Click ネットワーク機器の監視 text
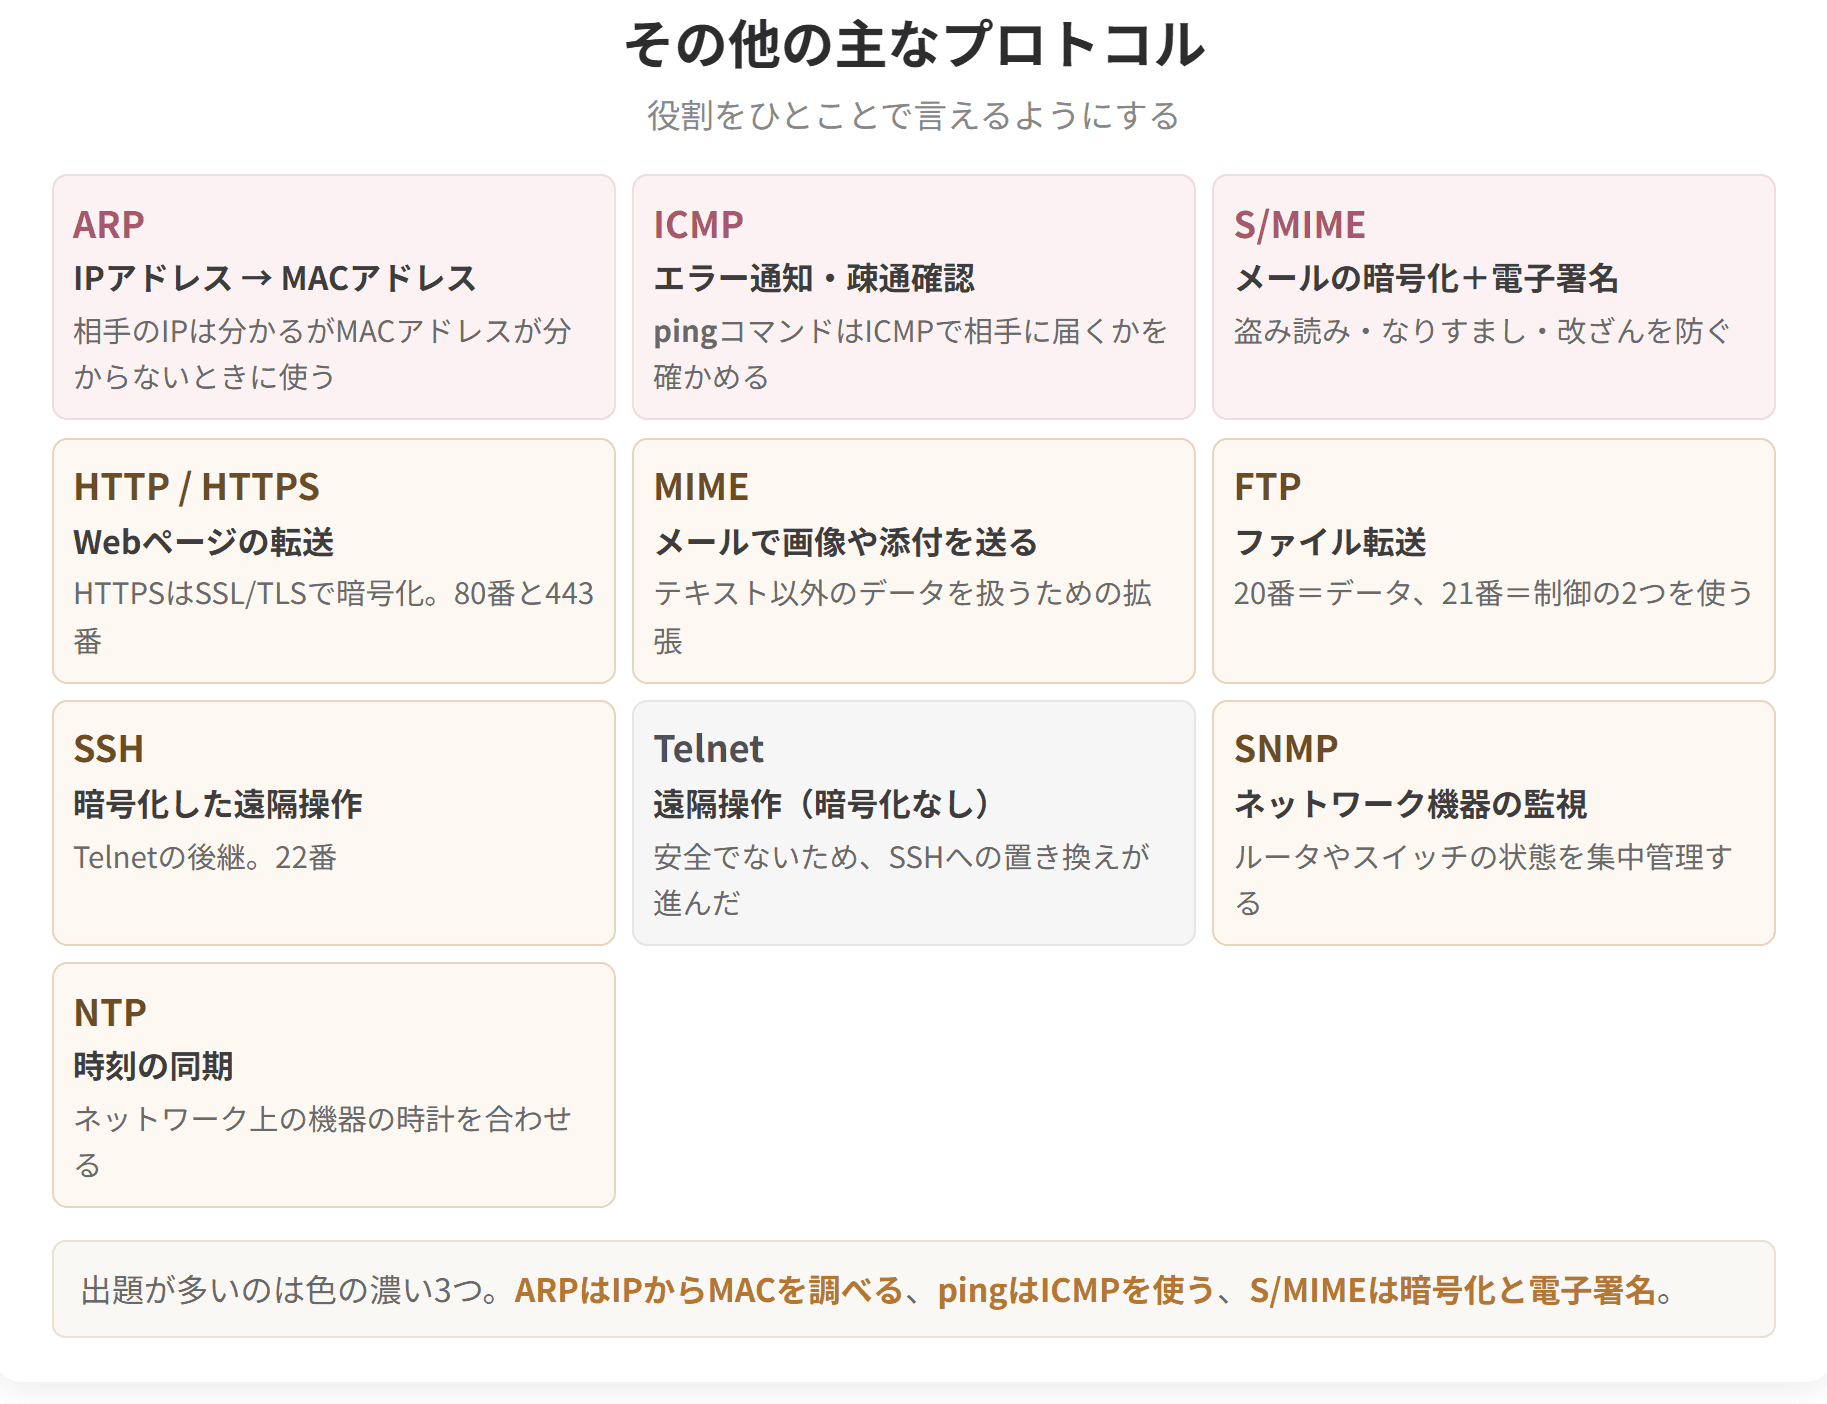 coord(1410,804)
